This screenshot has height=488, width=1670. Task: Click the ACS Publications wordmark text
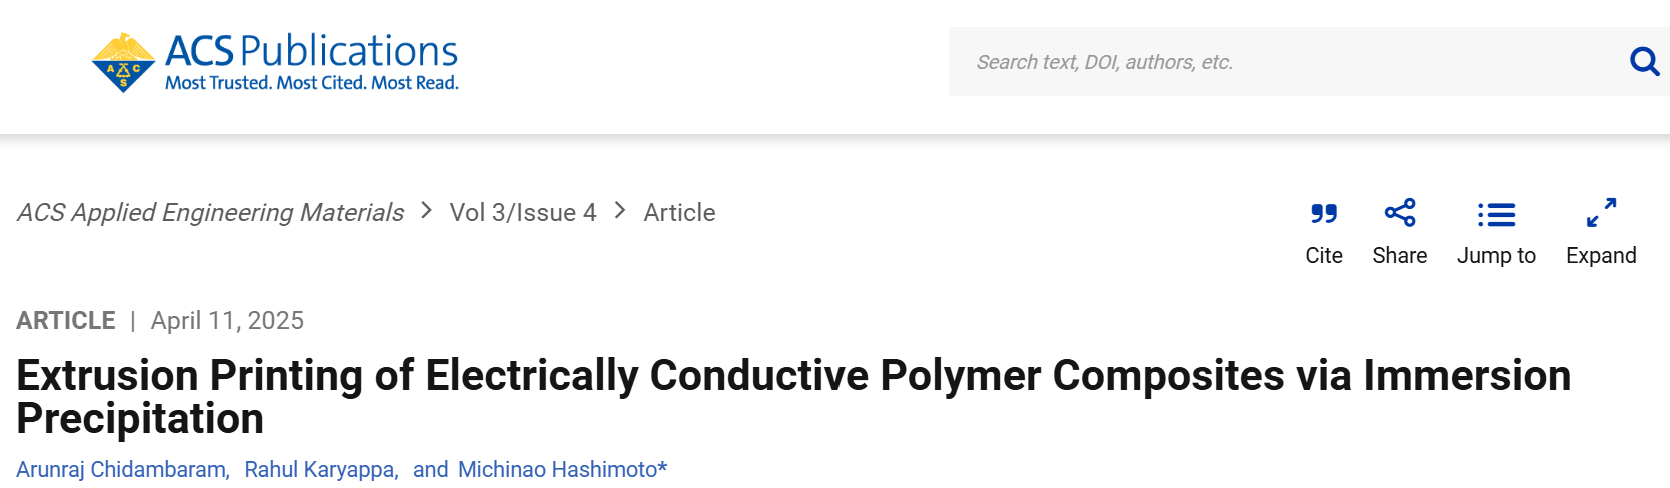pos(311,51)
